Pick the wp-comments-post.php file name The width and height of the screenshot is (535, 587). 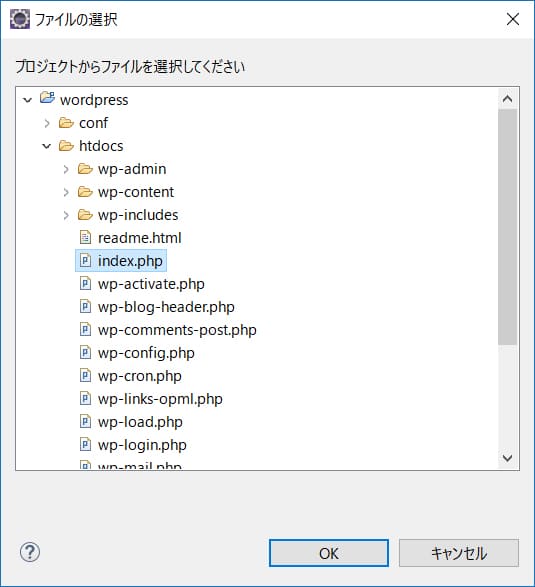177,330
